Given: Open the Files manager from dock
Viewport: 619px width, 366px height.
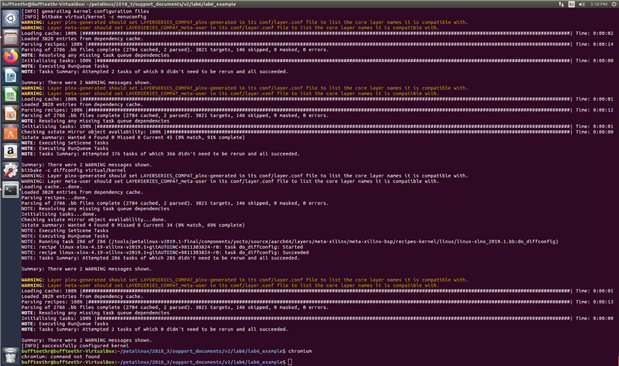Looking at the screenshot, I should pyautogui.click(x=11, y=38).
